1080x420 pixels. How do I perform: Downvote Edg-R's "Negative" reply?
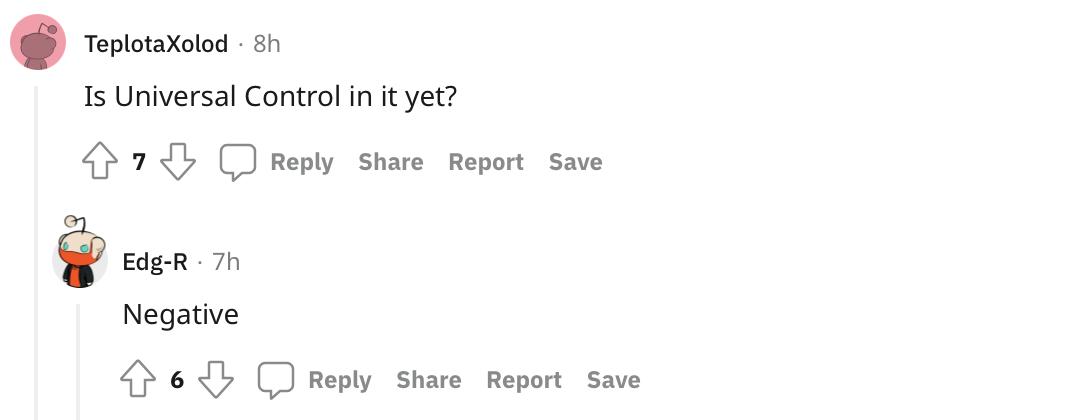pyautogui.click(x=215, y=380)
